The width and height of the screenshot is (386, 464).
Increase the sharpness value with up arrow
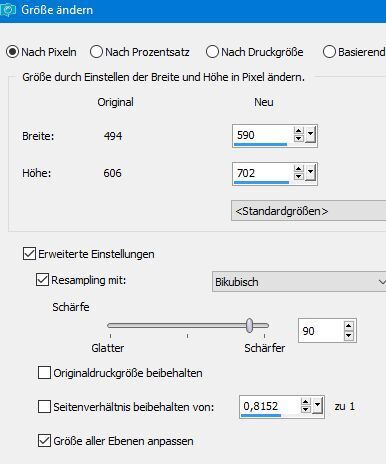pos(349,326)
